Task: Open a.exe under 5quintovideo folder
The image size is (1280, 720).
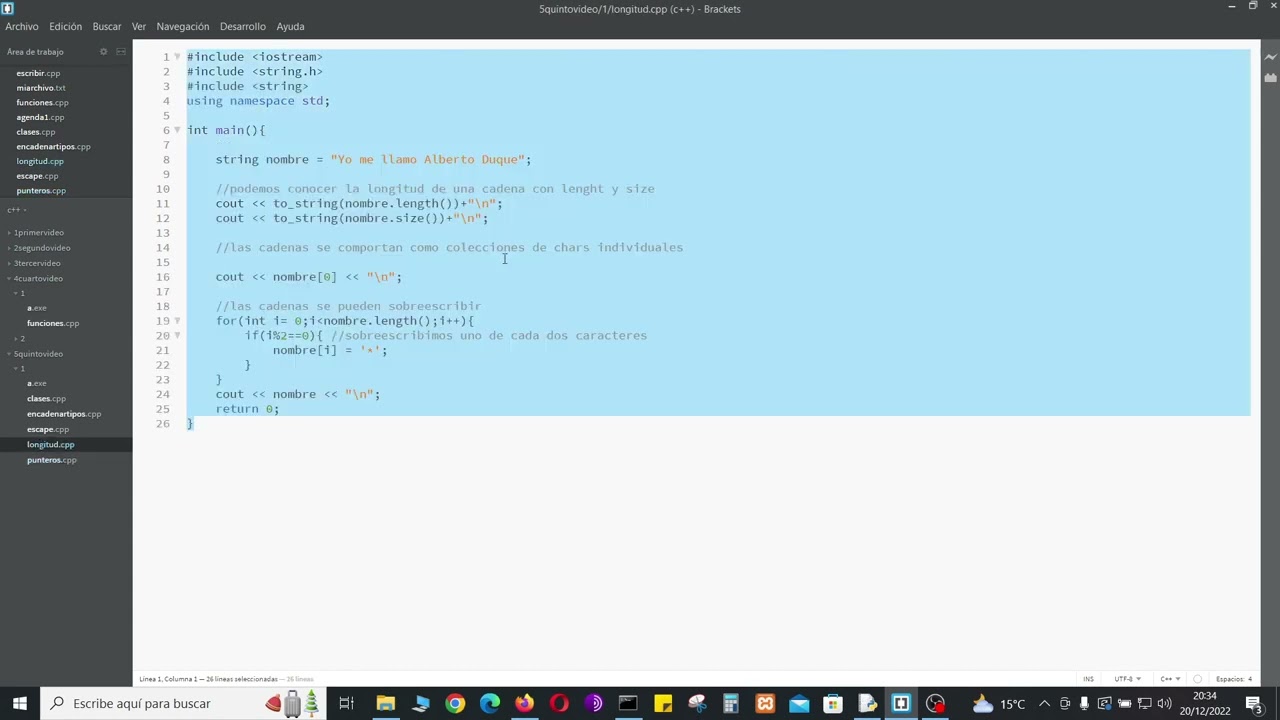Action: pyautogui.click(x=37, y=384)
